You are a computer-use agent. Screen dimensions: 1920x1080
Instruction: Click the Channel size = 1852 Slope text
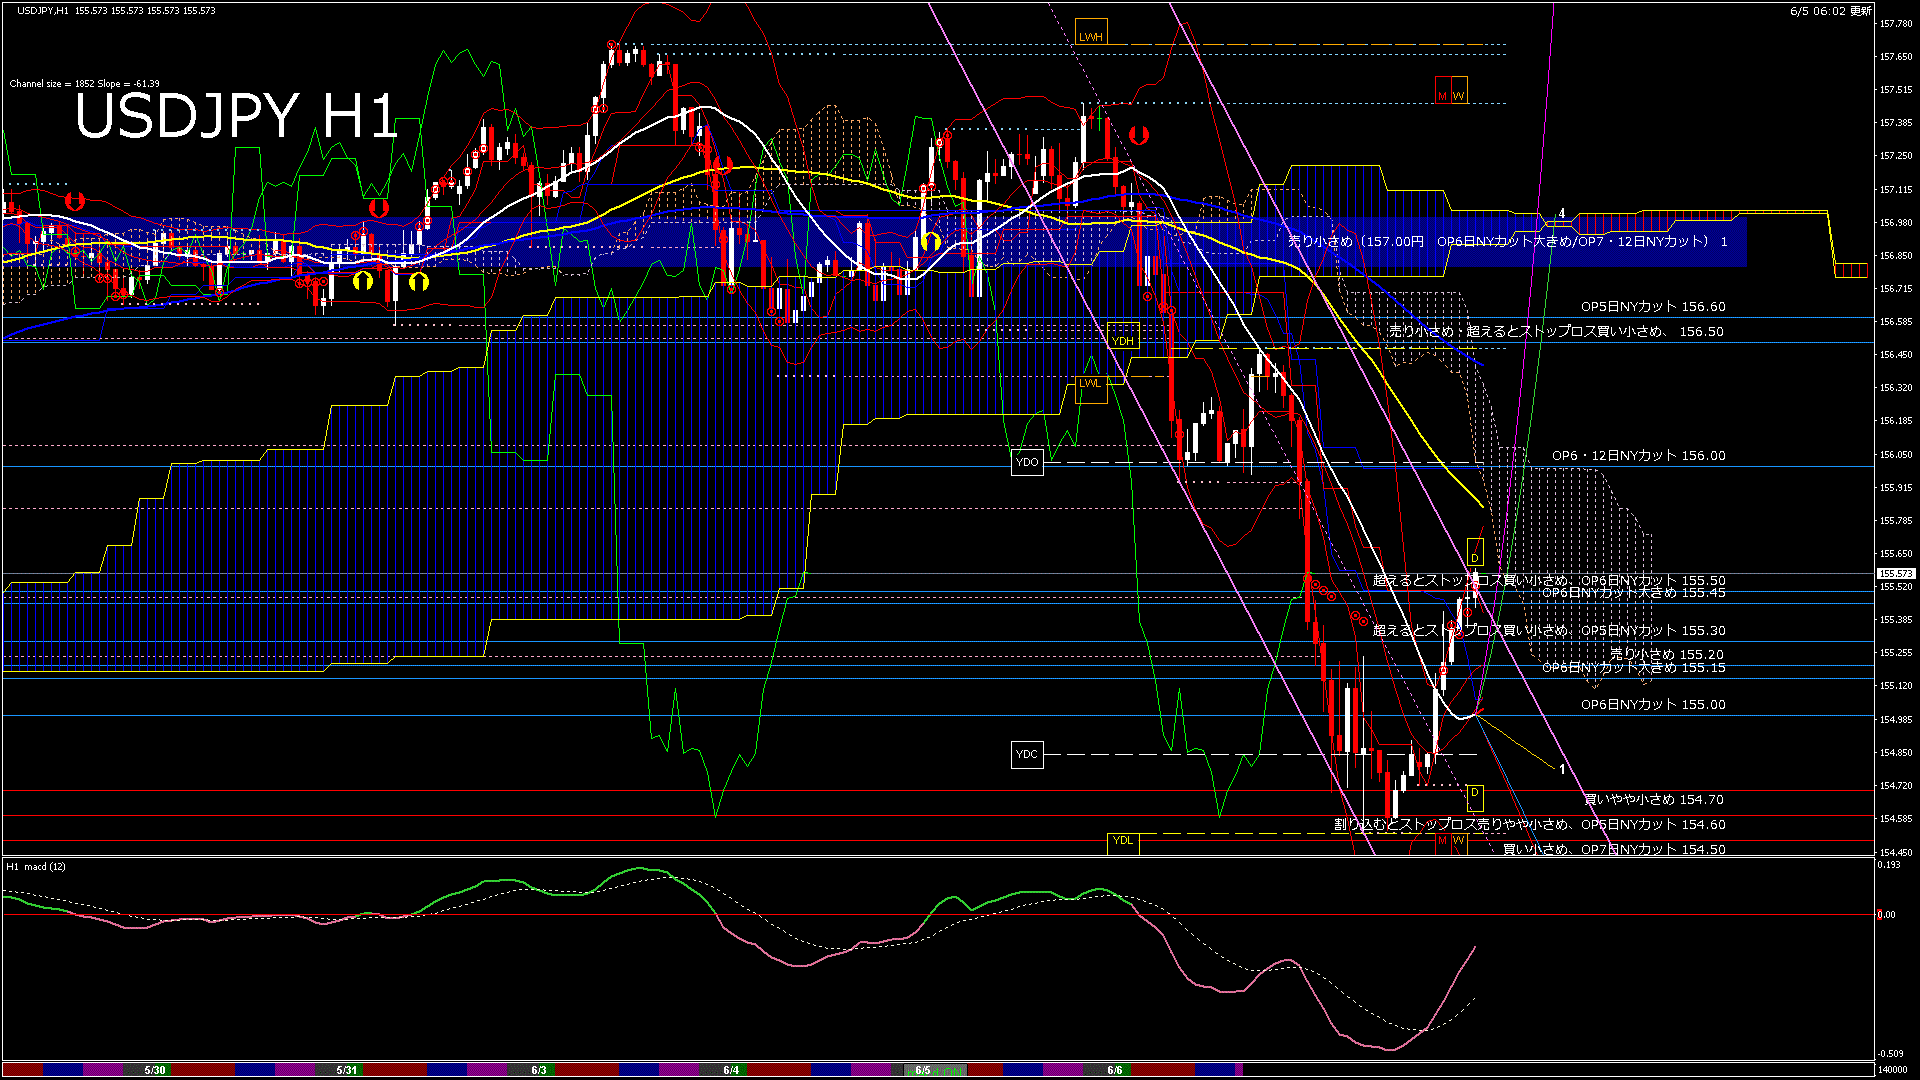[85, 84]
